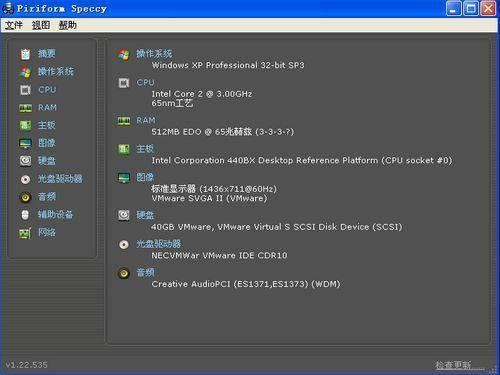Click monitor icon beside 图像 heading in main panel
This screenshot has height=375, width=500.
point(124,178)
